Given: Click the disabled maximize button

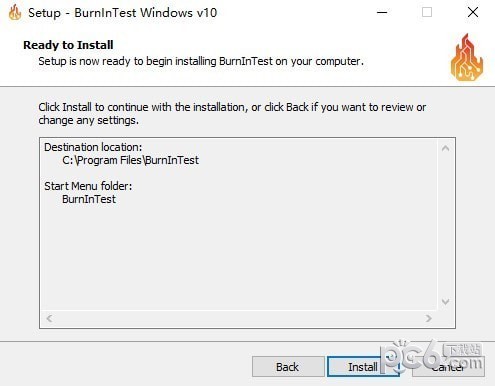Looking at the screenshot, I should pyautogui.click(x=427, y=13).
